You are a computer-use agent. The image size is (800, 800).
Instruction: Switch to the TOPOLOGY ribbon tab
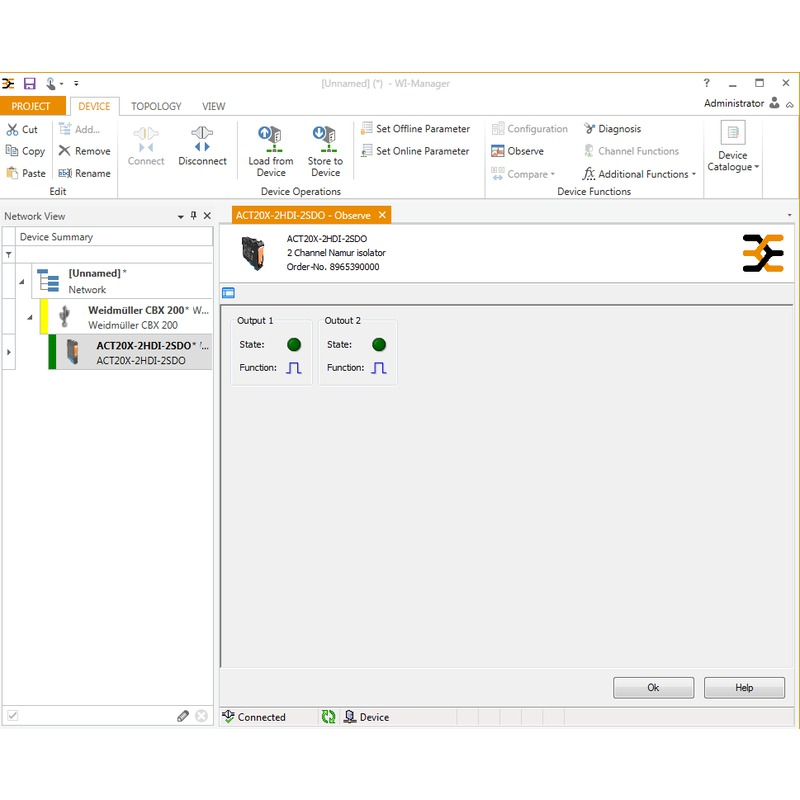click(x=156, y=106)
